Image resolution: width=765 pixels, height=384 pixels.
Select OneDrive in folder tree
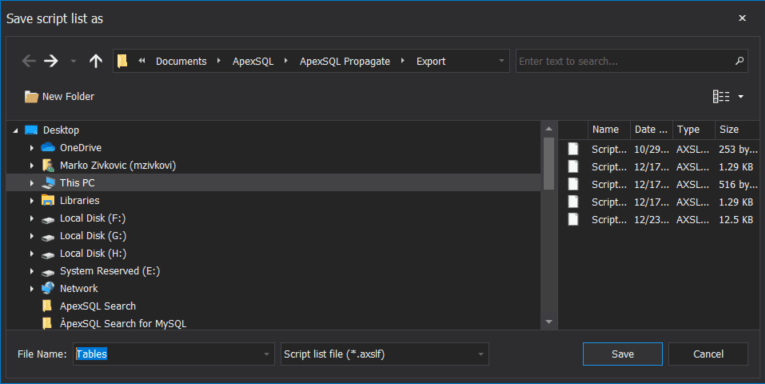tap(81, 148)
